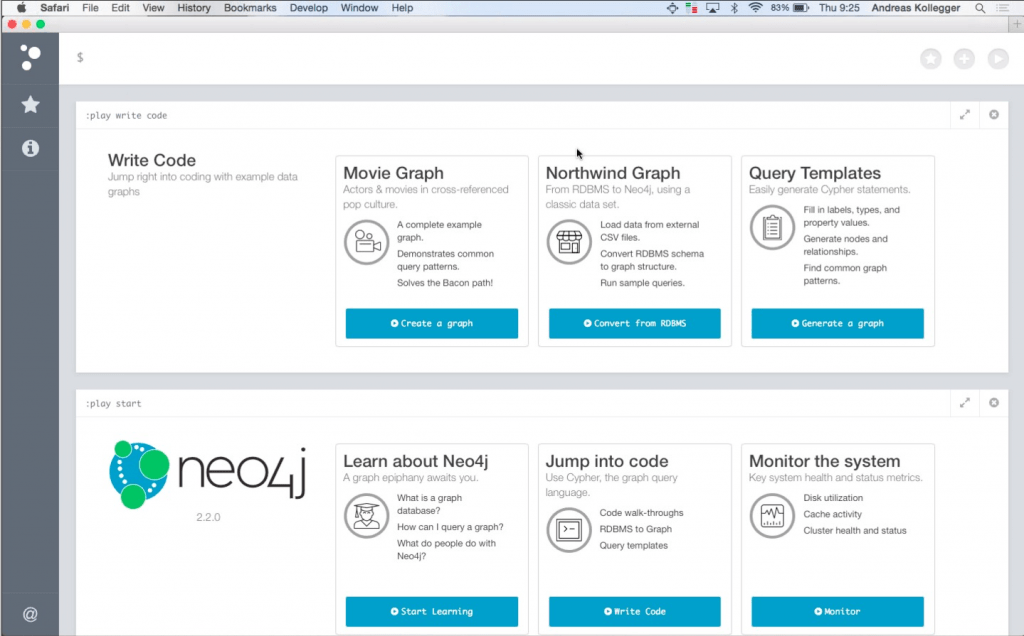Click the 'Create a graph' button
1024x636 pixels.
coord(432,323)
